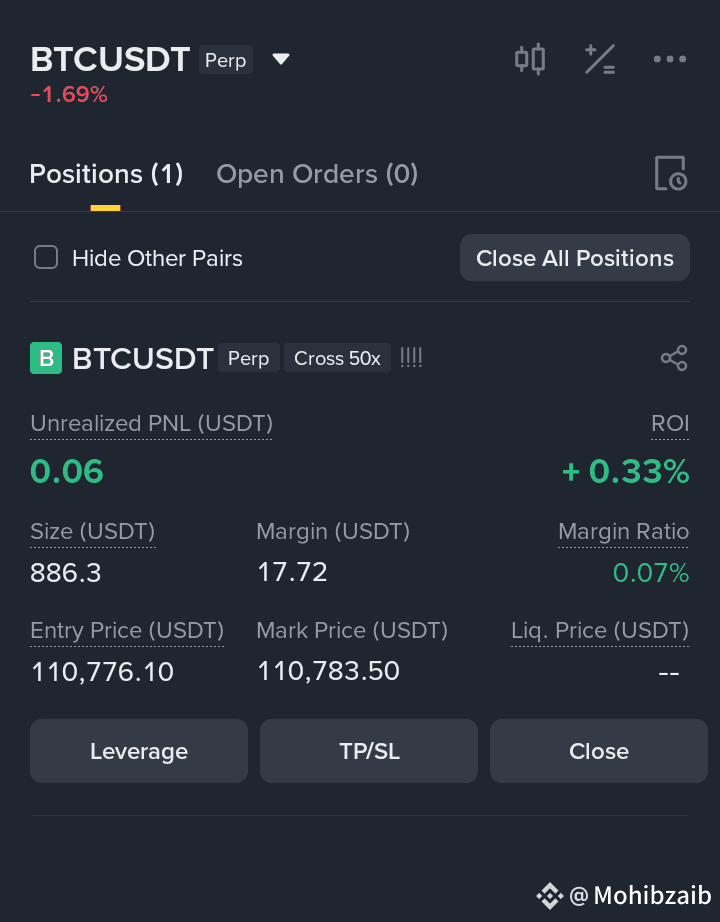Open the calculator plus-slash icon
This screenshot has height=922, width=720.
coord(600,59)
